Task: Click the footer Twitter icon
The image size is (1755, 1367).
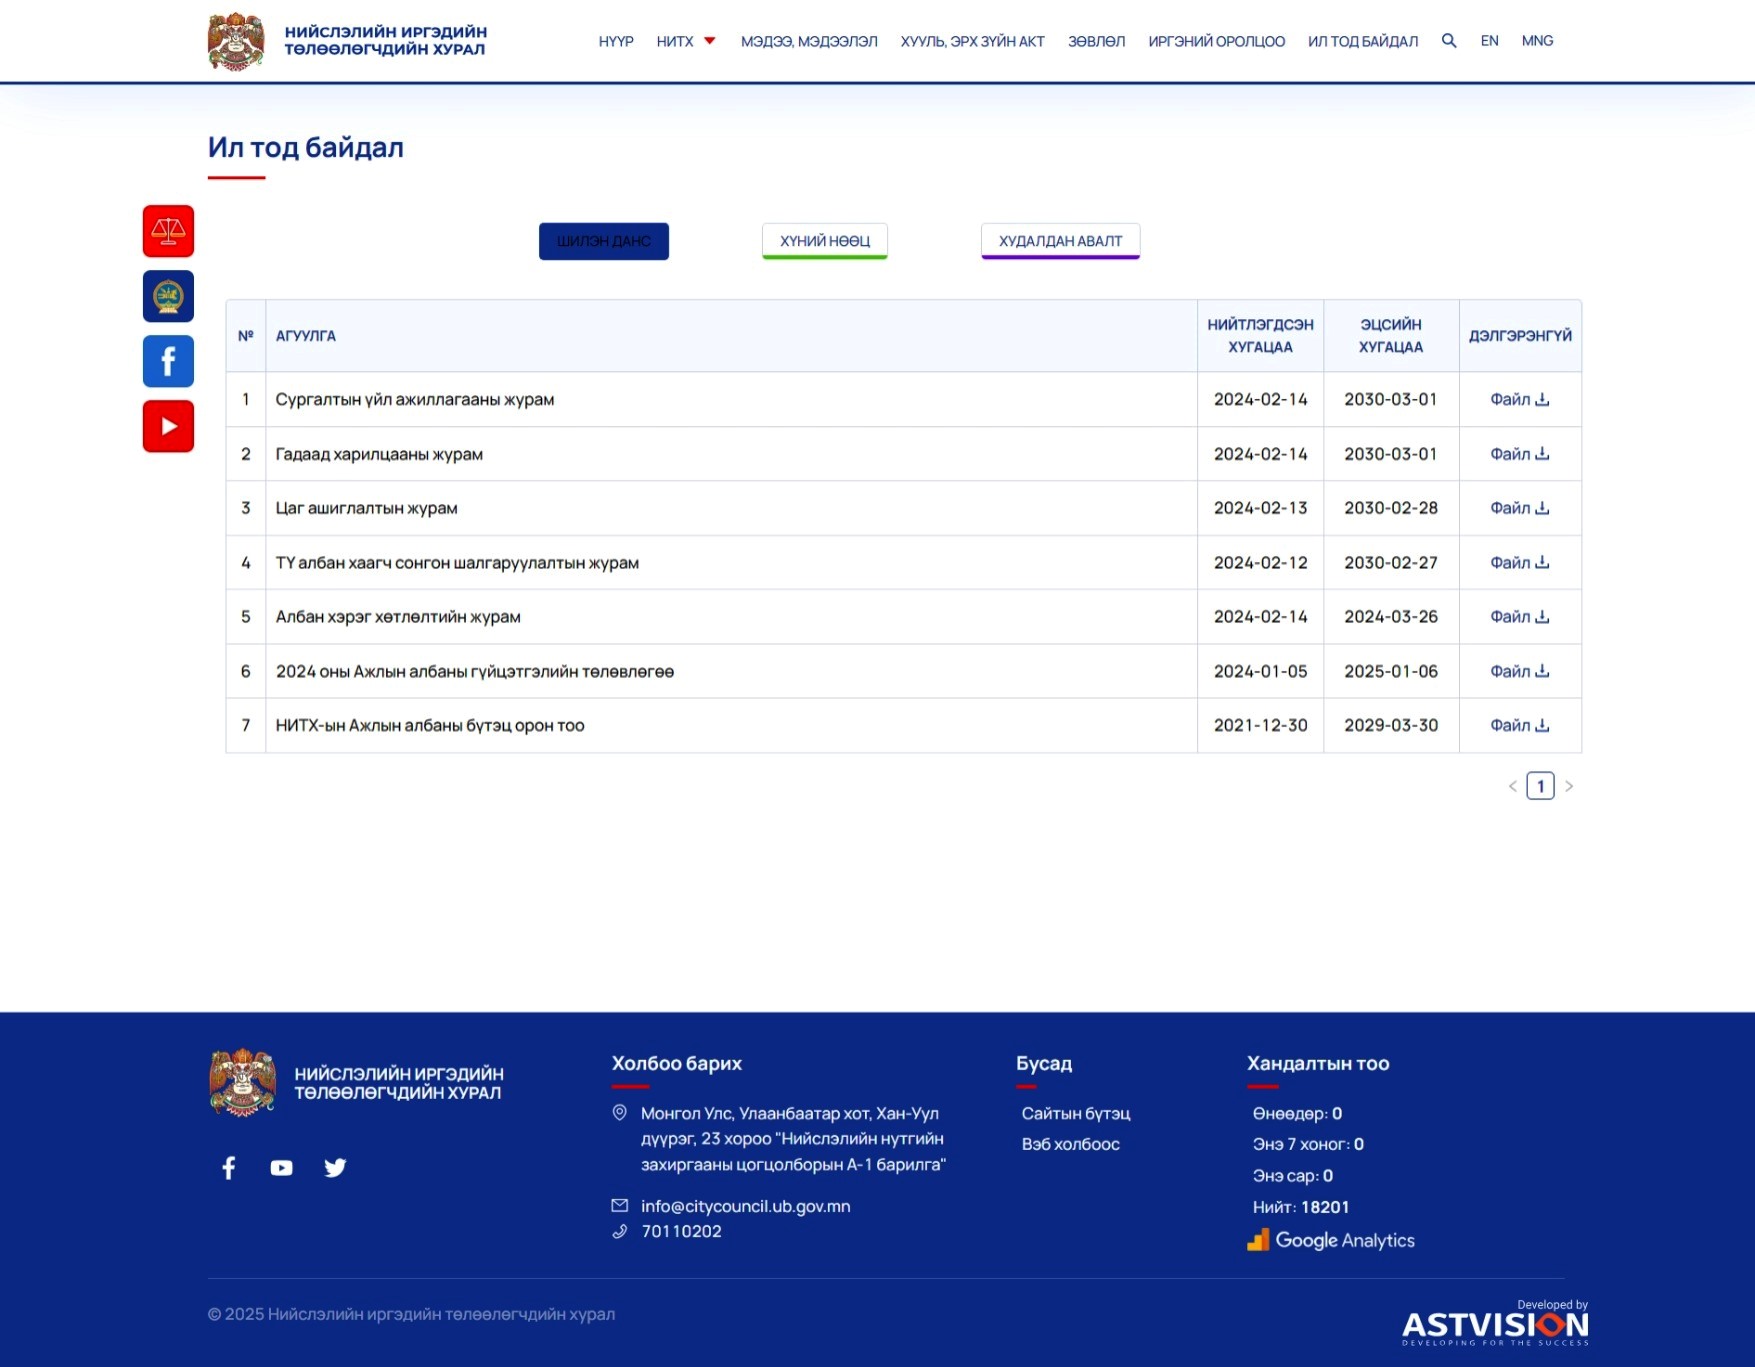Action: pyautogui.click(x=335, y=1167)
